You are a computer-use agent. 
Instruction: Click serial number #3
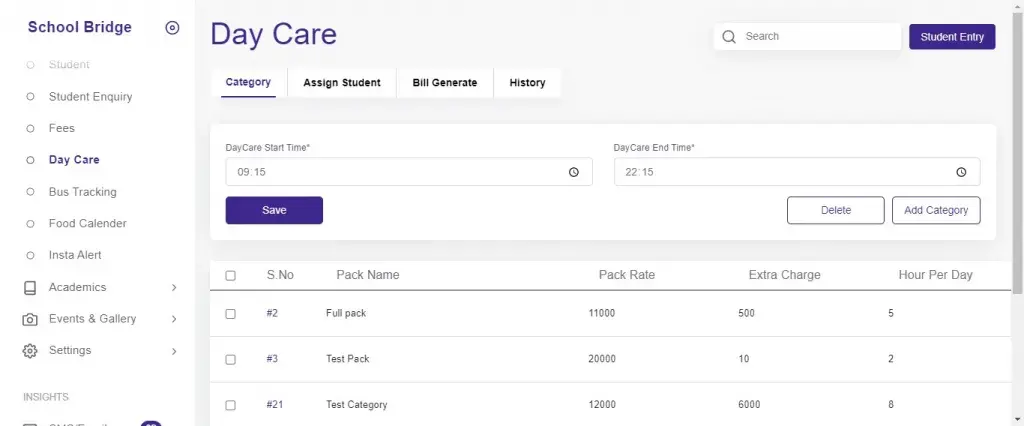[272, 359]
